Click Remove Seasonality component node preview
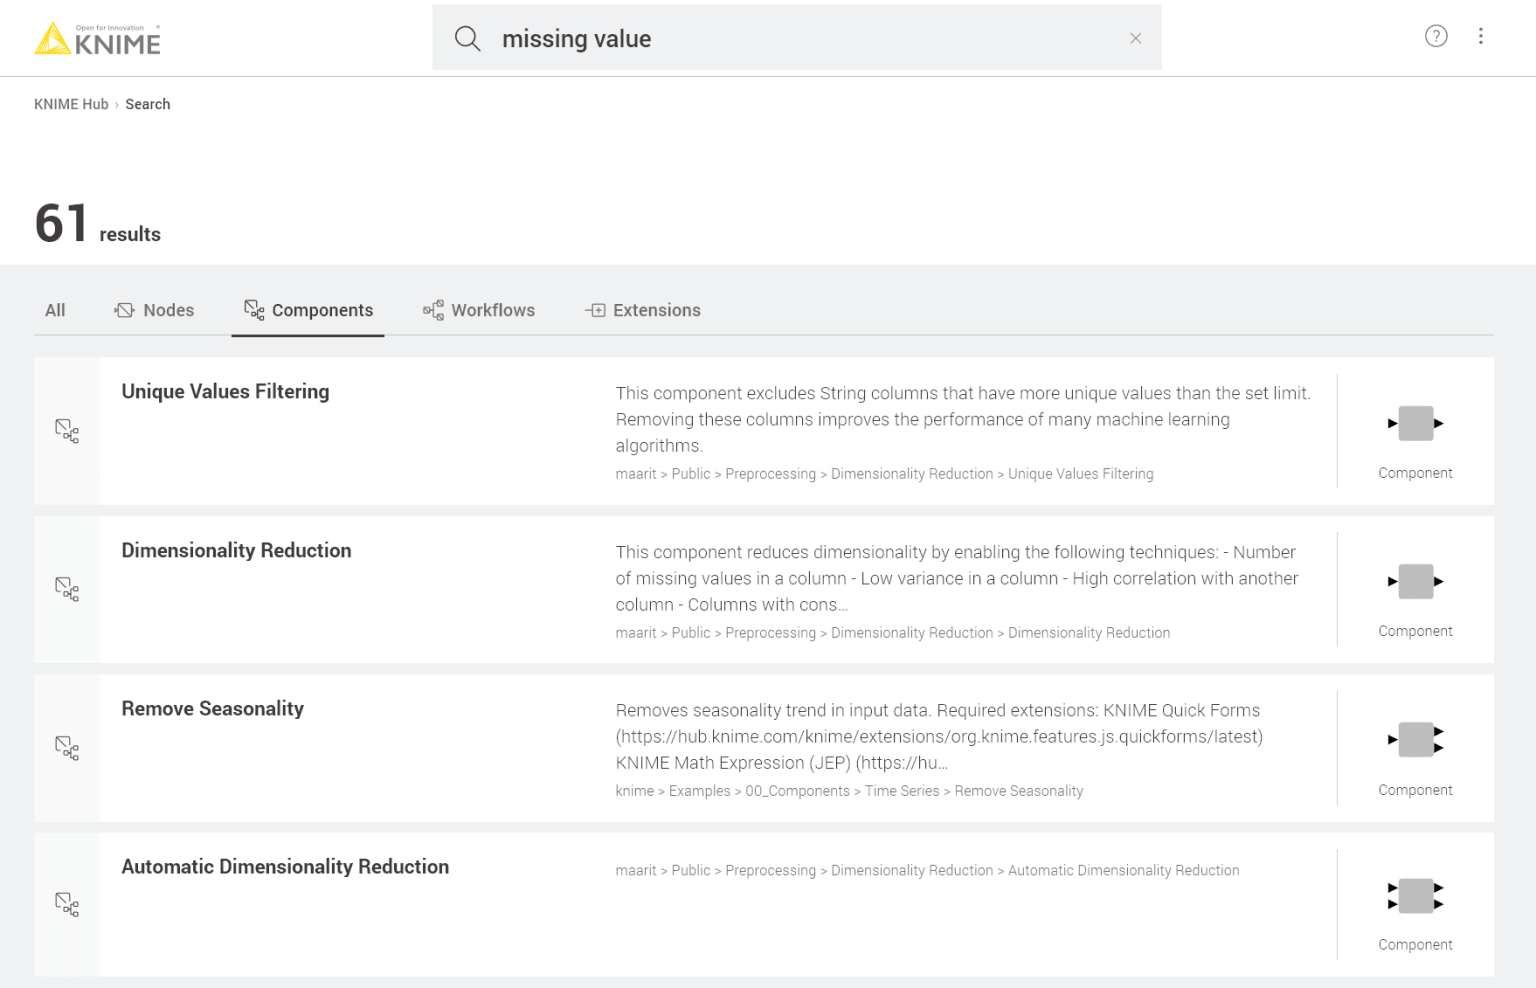 click(x=1415, y=739)
